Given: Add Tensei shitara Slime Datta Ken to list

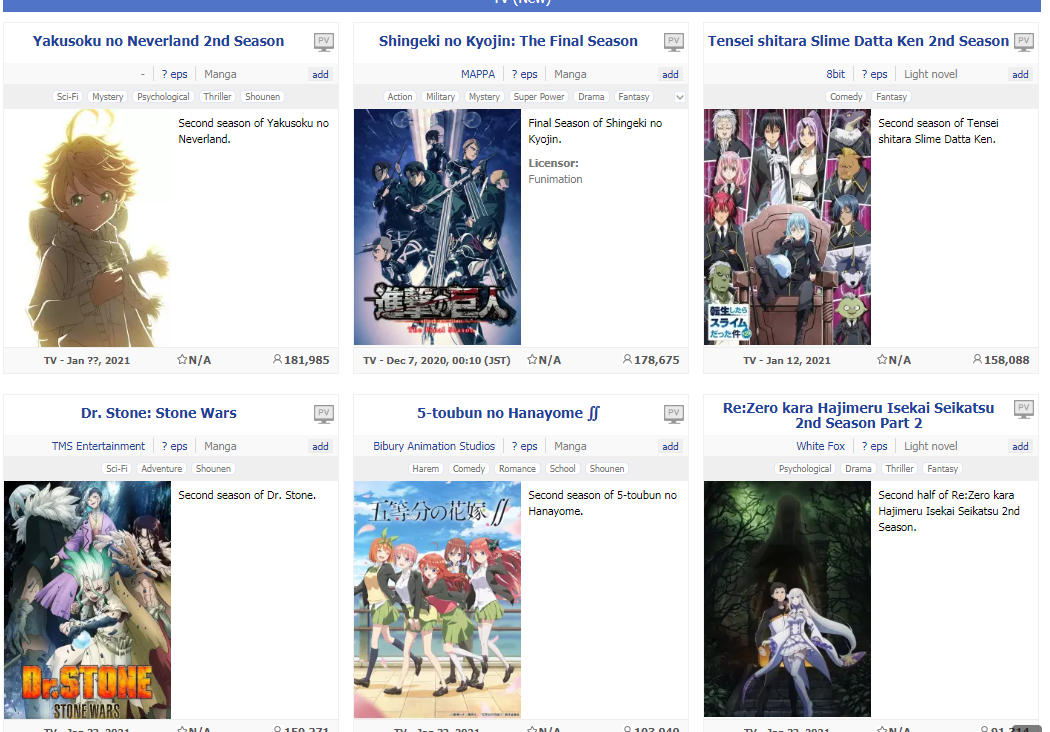Looking at the screenshot, I should click(x=1020, y=74).
